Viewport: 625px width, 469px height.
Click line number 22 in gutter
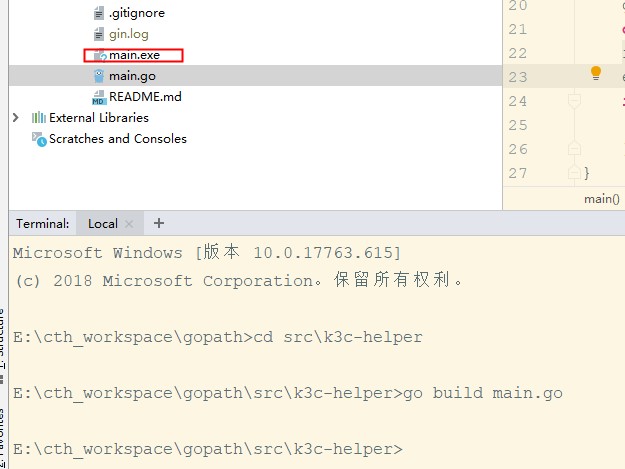click(x=518, y=53)
